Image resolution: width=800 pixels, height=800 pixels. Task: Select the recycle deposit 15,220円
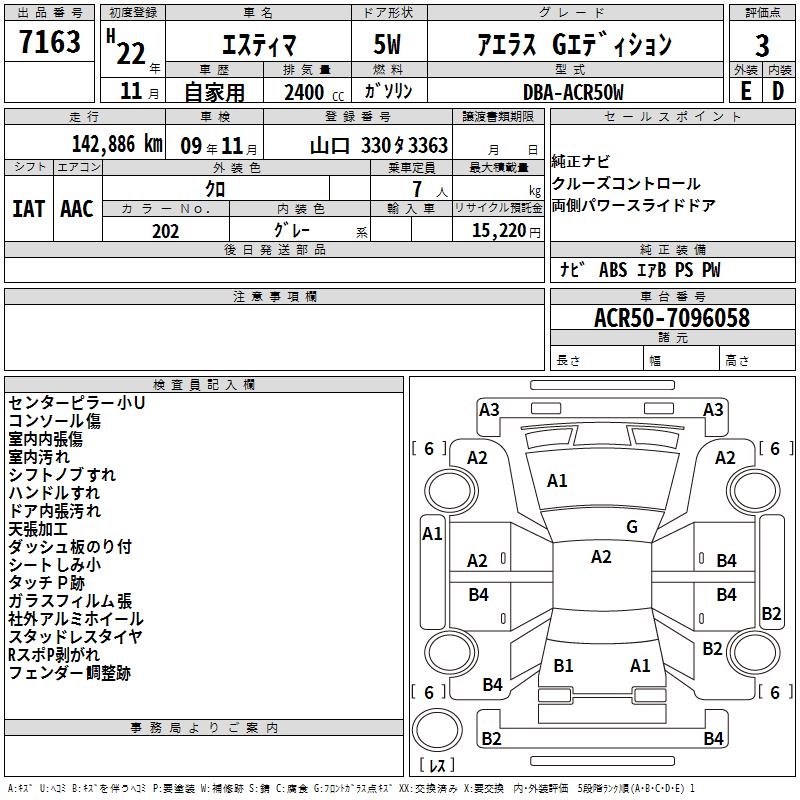pos(506,231)
